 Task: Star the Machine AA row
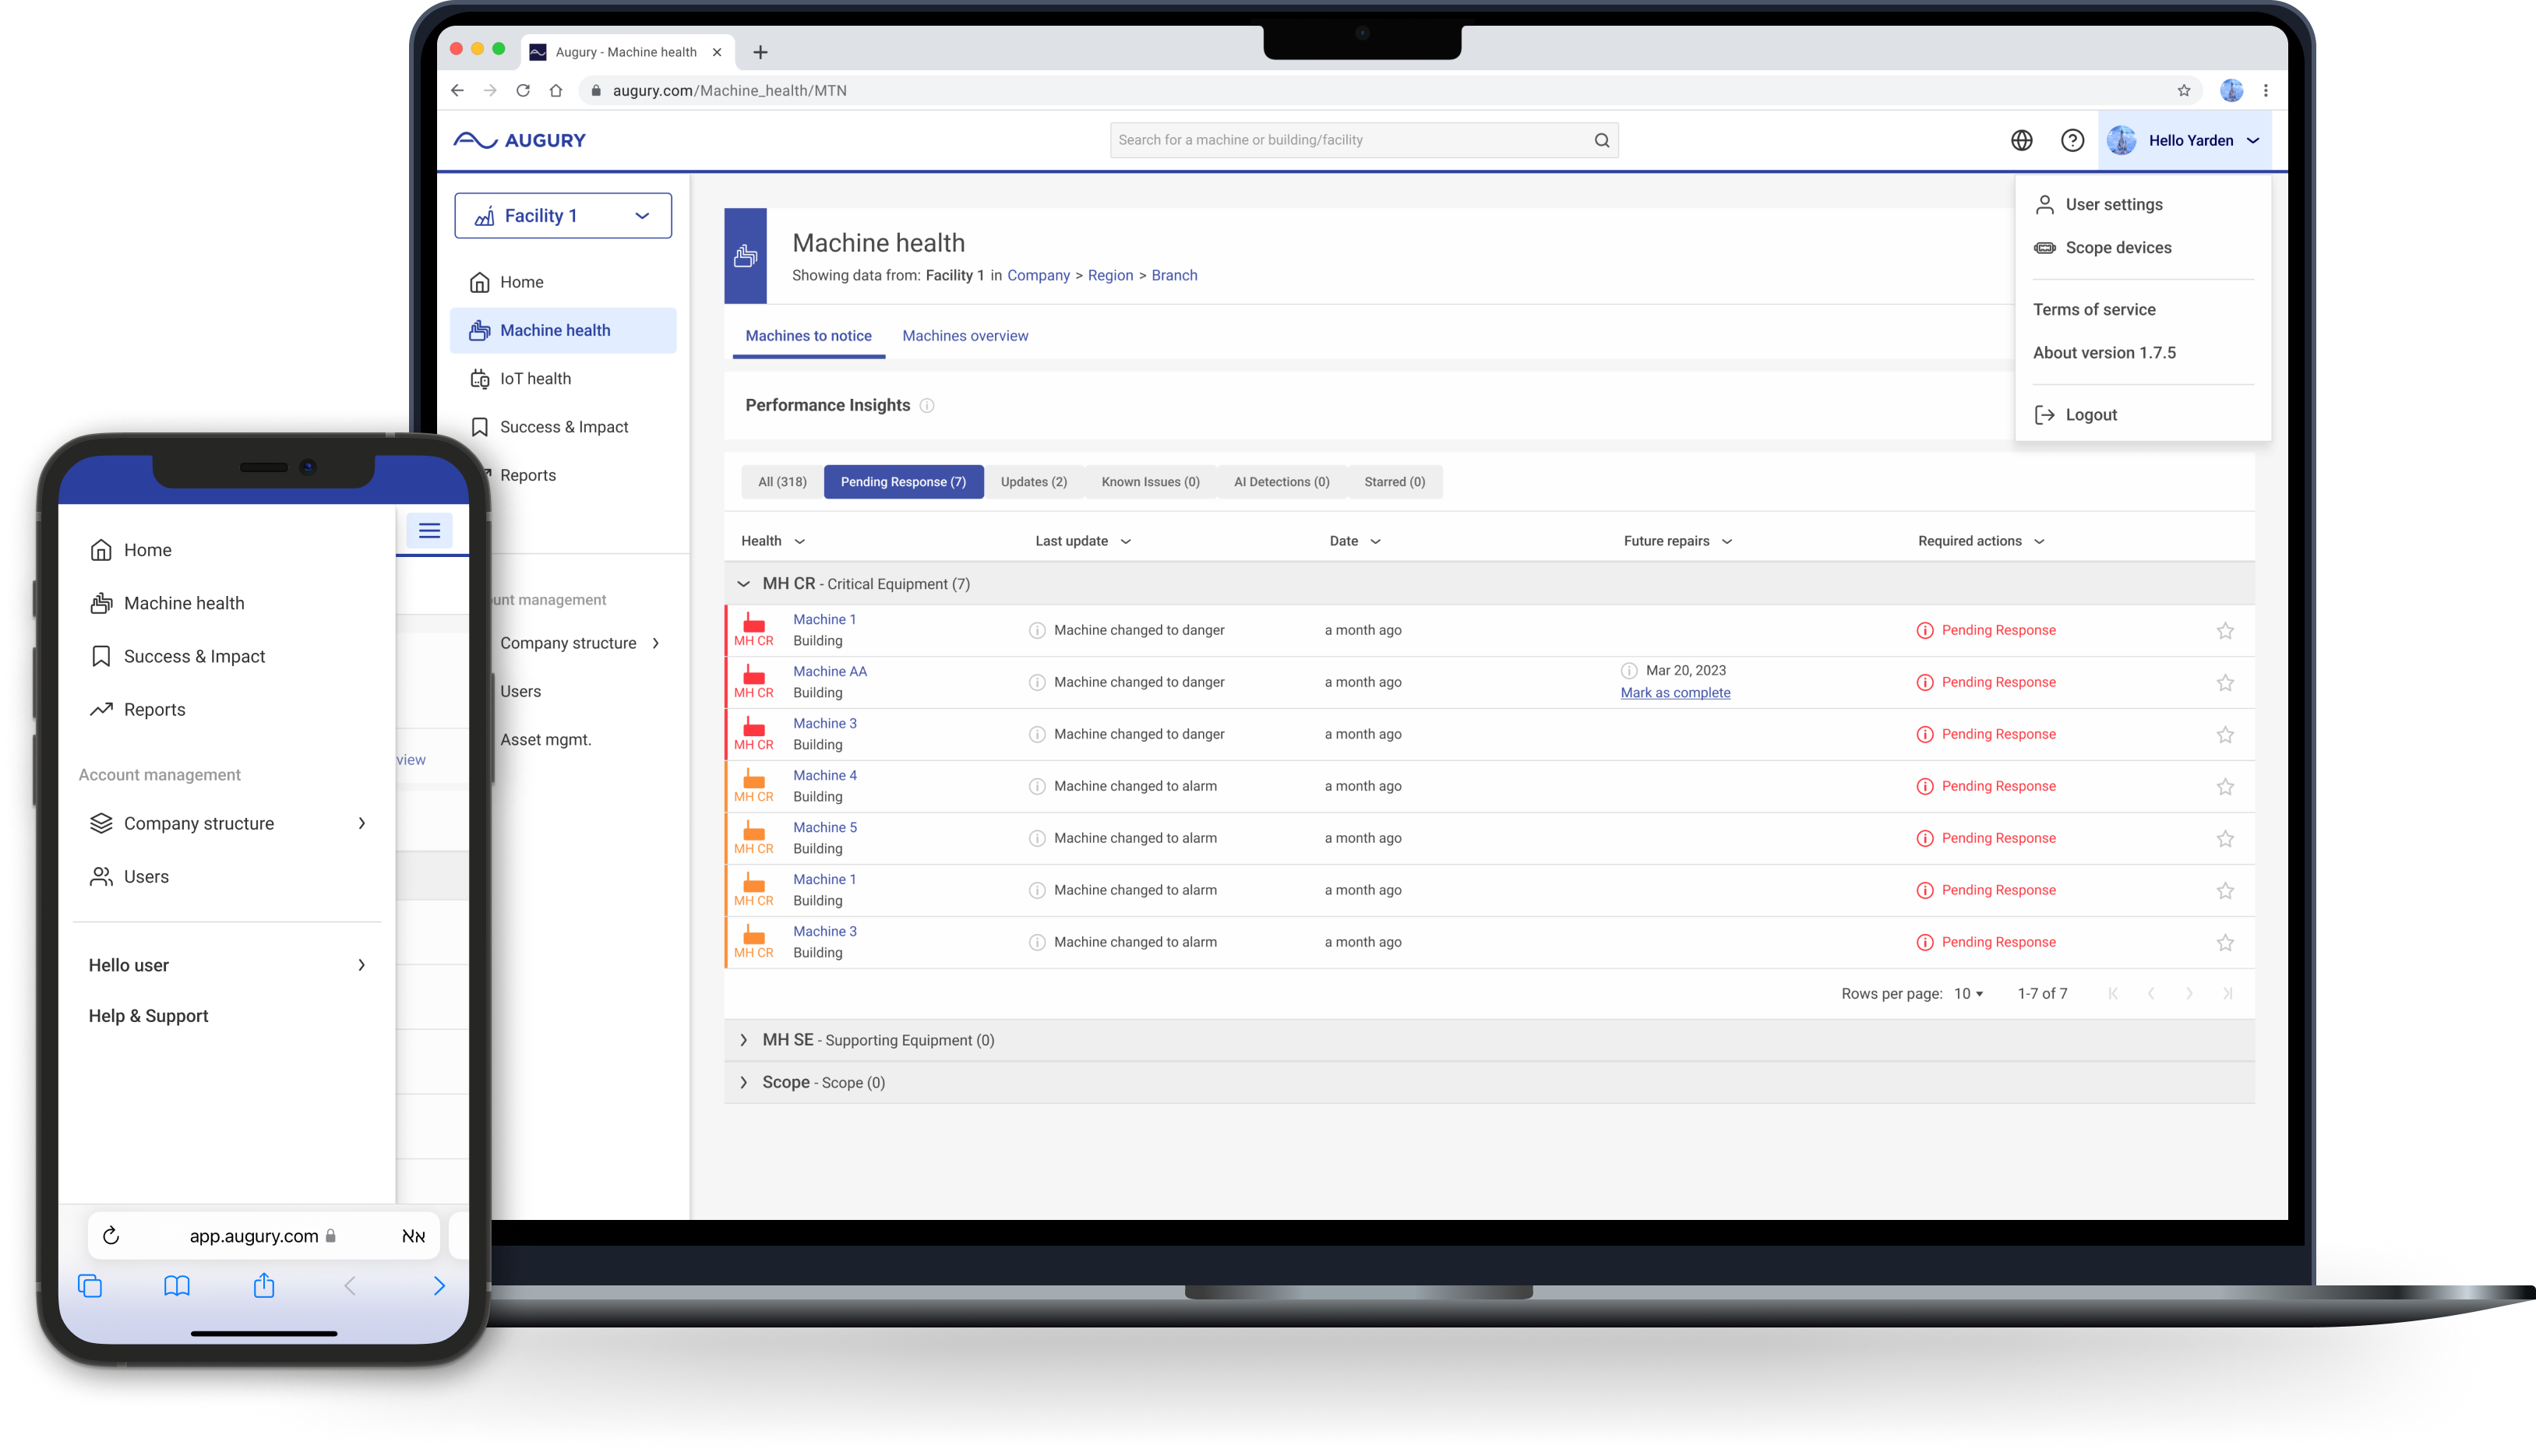(2225, 682)
